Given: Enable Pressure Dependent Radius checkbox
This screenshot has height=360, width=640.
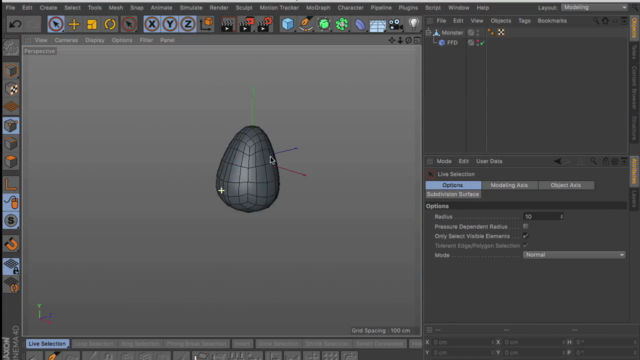Looking at the screenshot, I should coord(526,226).
